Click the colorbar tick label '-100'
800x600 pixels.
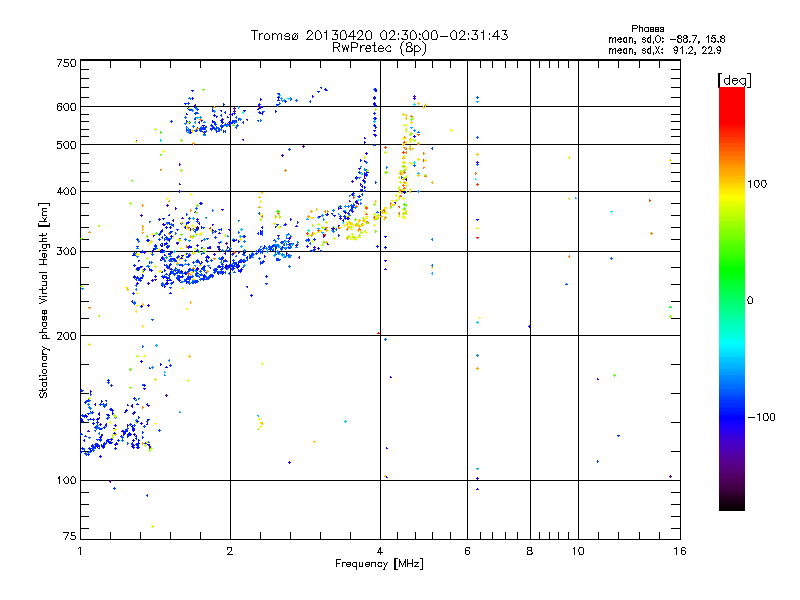click(x=761, y=417)
